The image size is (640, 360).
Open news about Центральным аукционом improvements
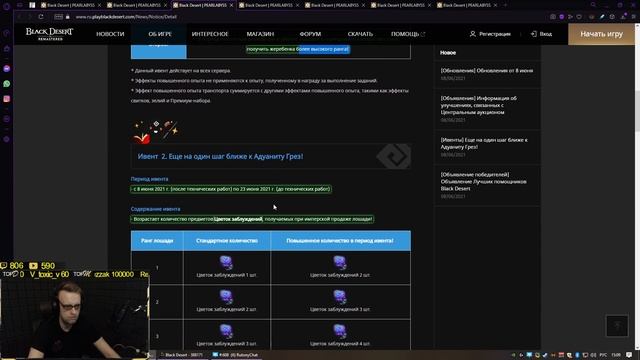tap(478, 105)
